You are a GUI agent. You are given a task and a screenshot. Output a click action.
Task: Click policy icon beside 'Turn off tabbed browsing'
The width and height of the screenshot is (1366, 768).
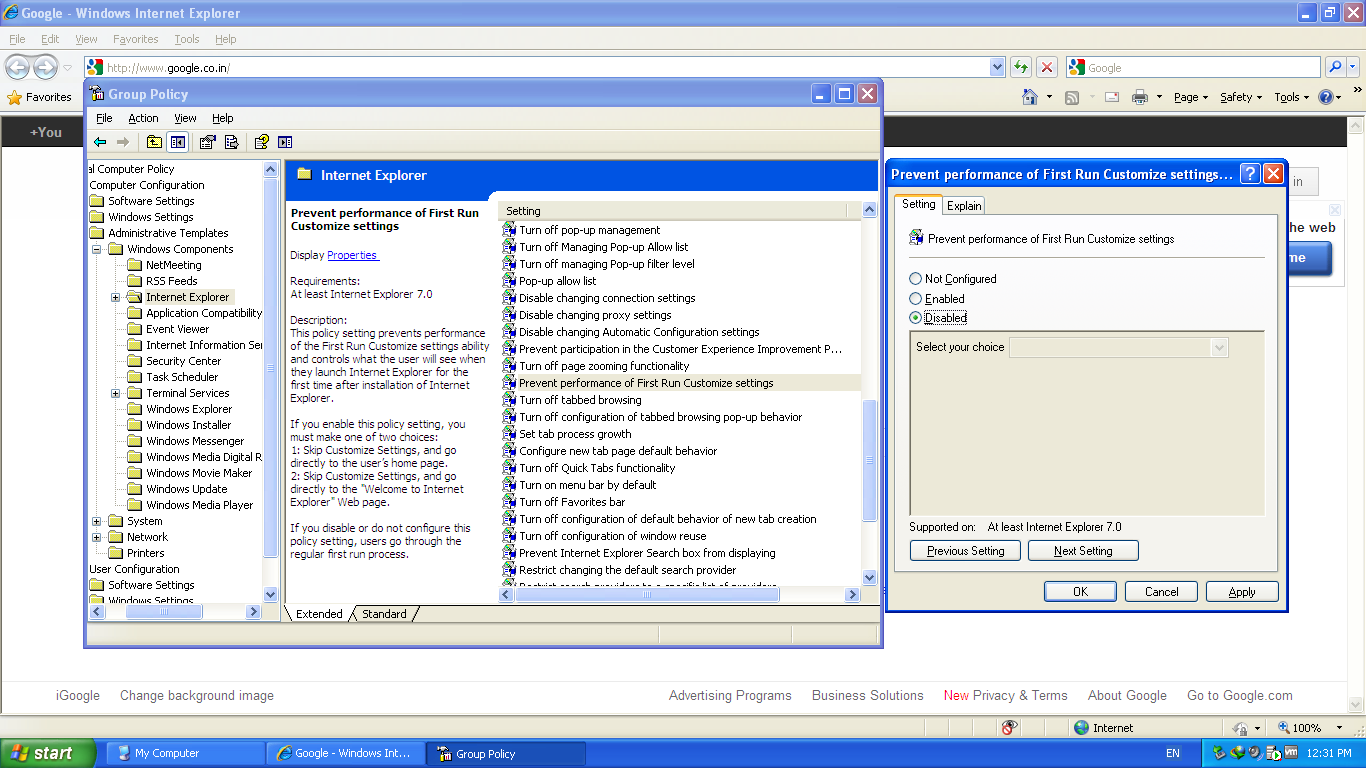click(509, 400)
